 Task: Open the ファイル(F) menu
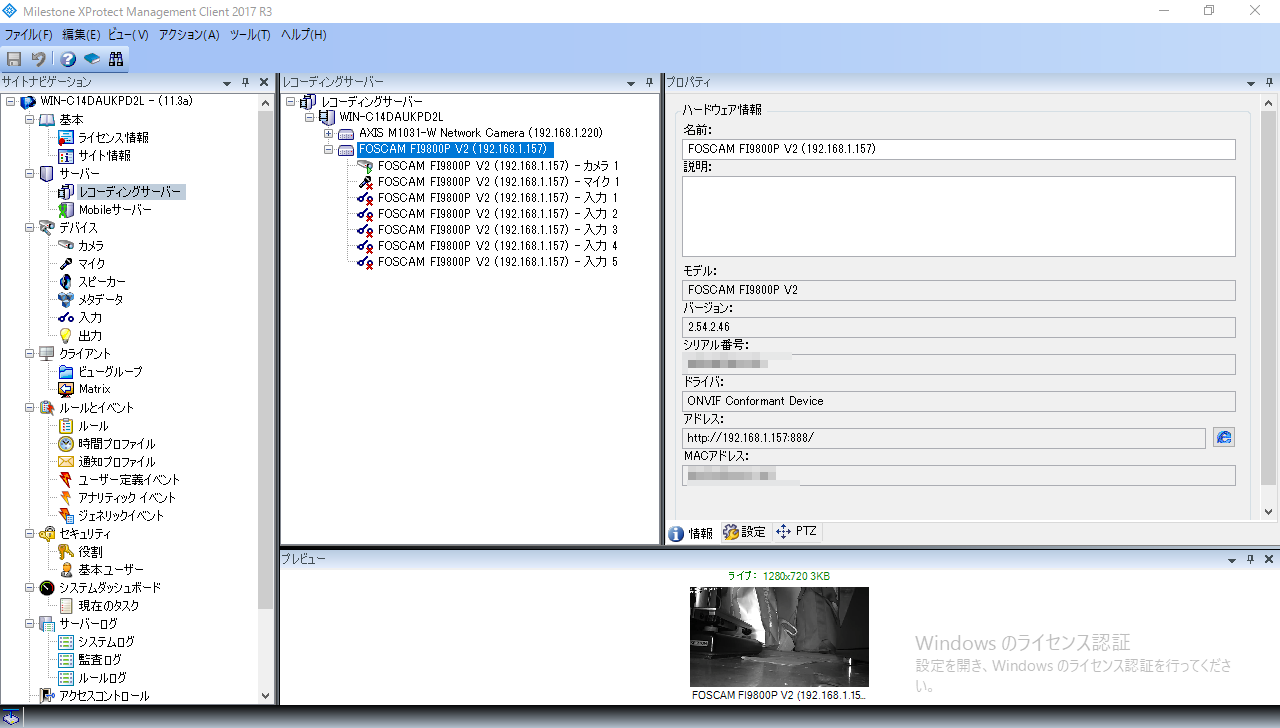tap(29, 35)
